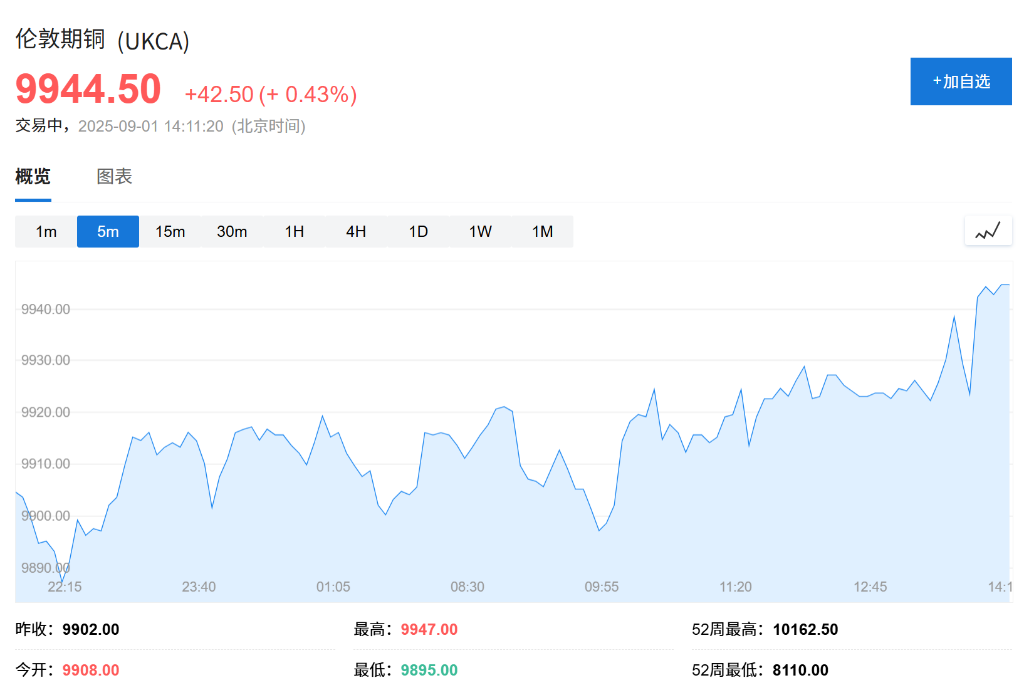Select the 30m timeframe
Viewport: 1024px width, 688px height.
[232, 231]
